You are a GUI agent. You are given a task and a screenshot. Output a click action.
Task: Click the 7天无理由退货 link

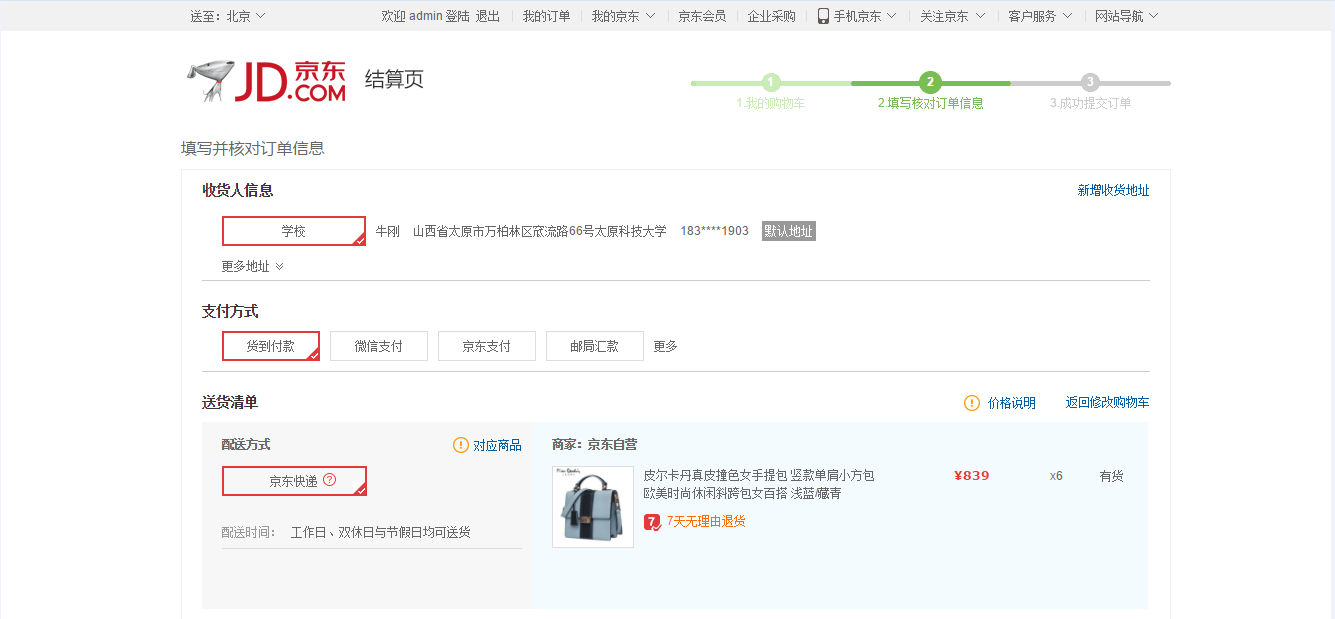pos(706,521)
